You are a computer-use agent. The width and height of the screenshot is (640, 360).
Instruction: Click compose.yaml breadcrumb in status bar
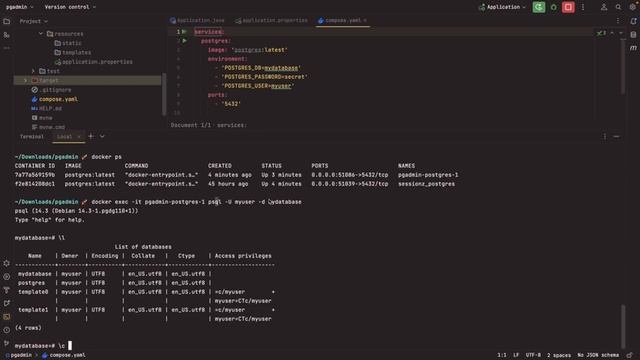click(64, 356)
